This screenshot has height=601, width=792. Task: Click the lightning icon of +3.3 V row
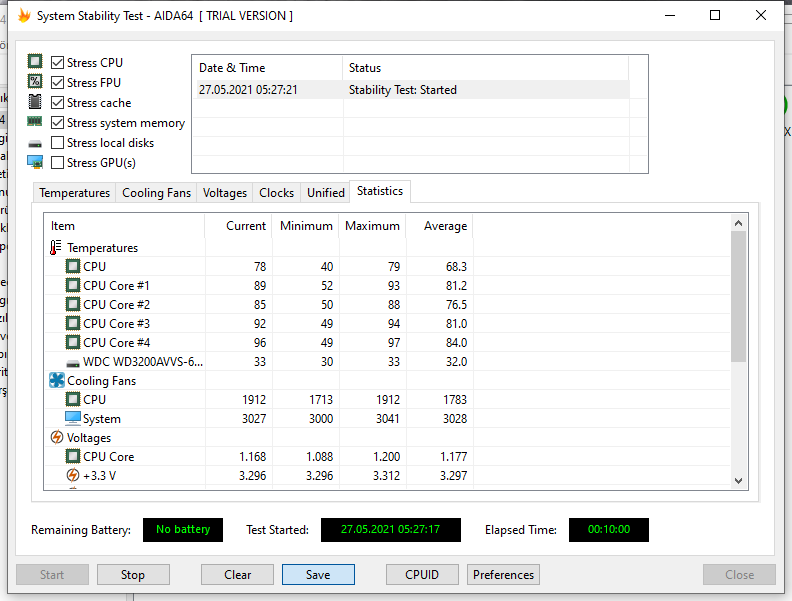(x=73, y=475)
